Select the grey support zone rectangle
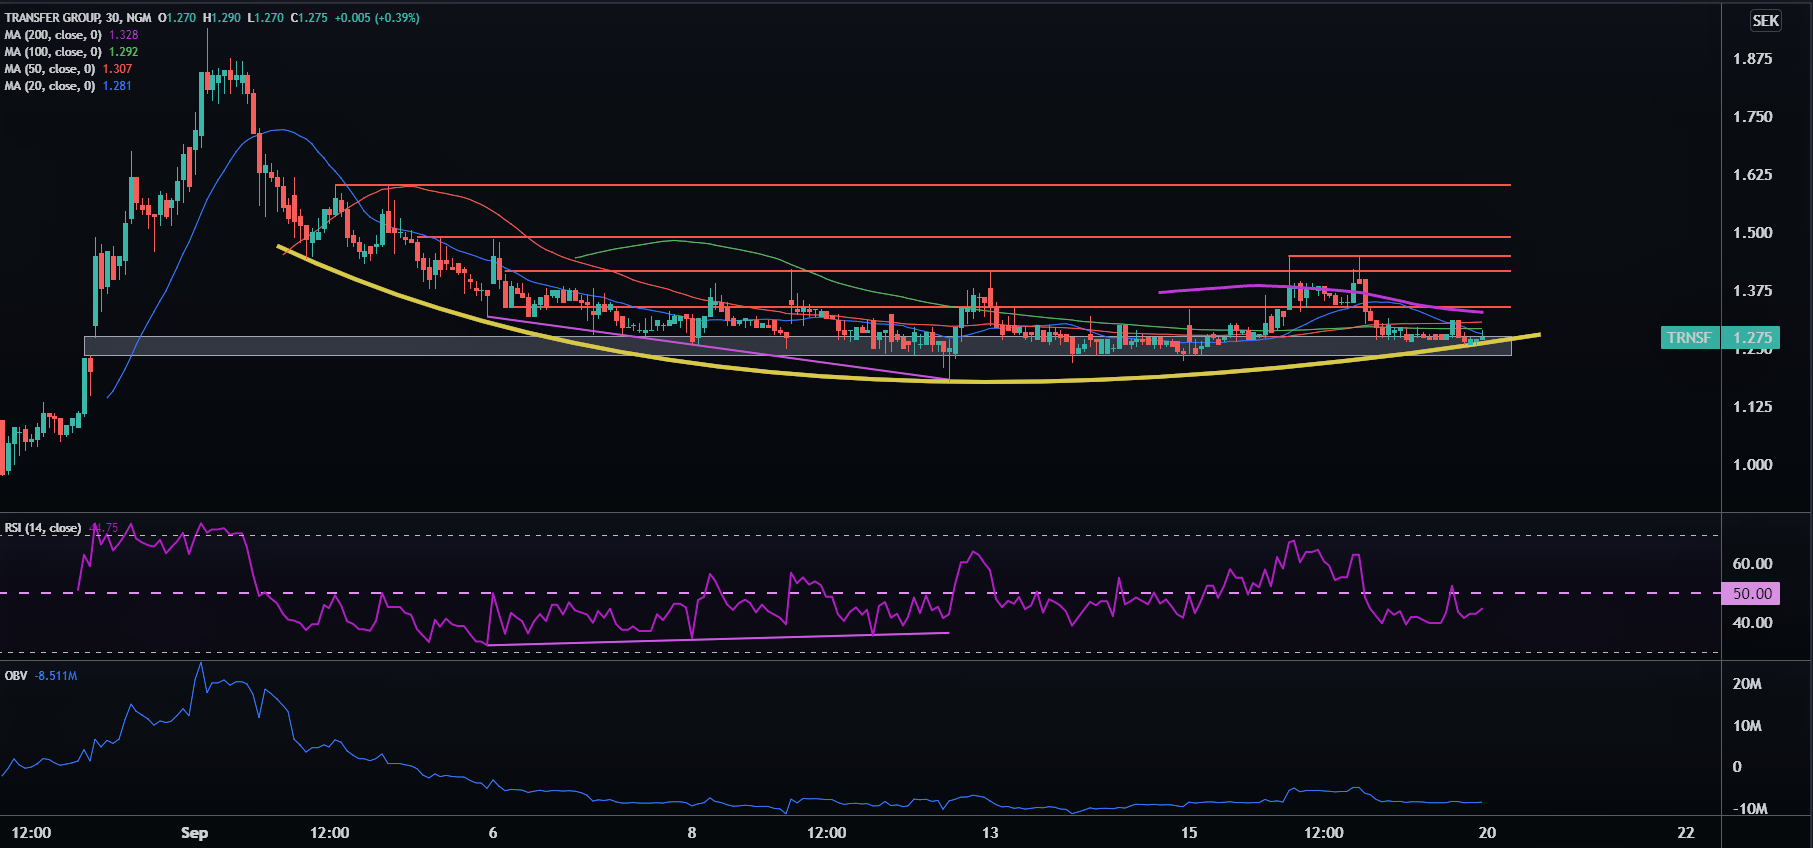 (300, 346)
